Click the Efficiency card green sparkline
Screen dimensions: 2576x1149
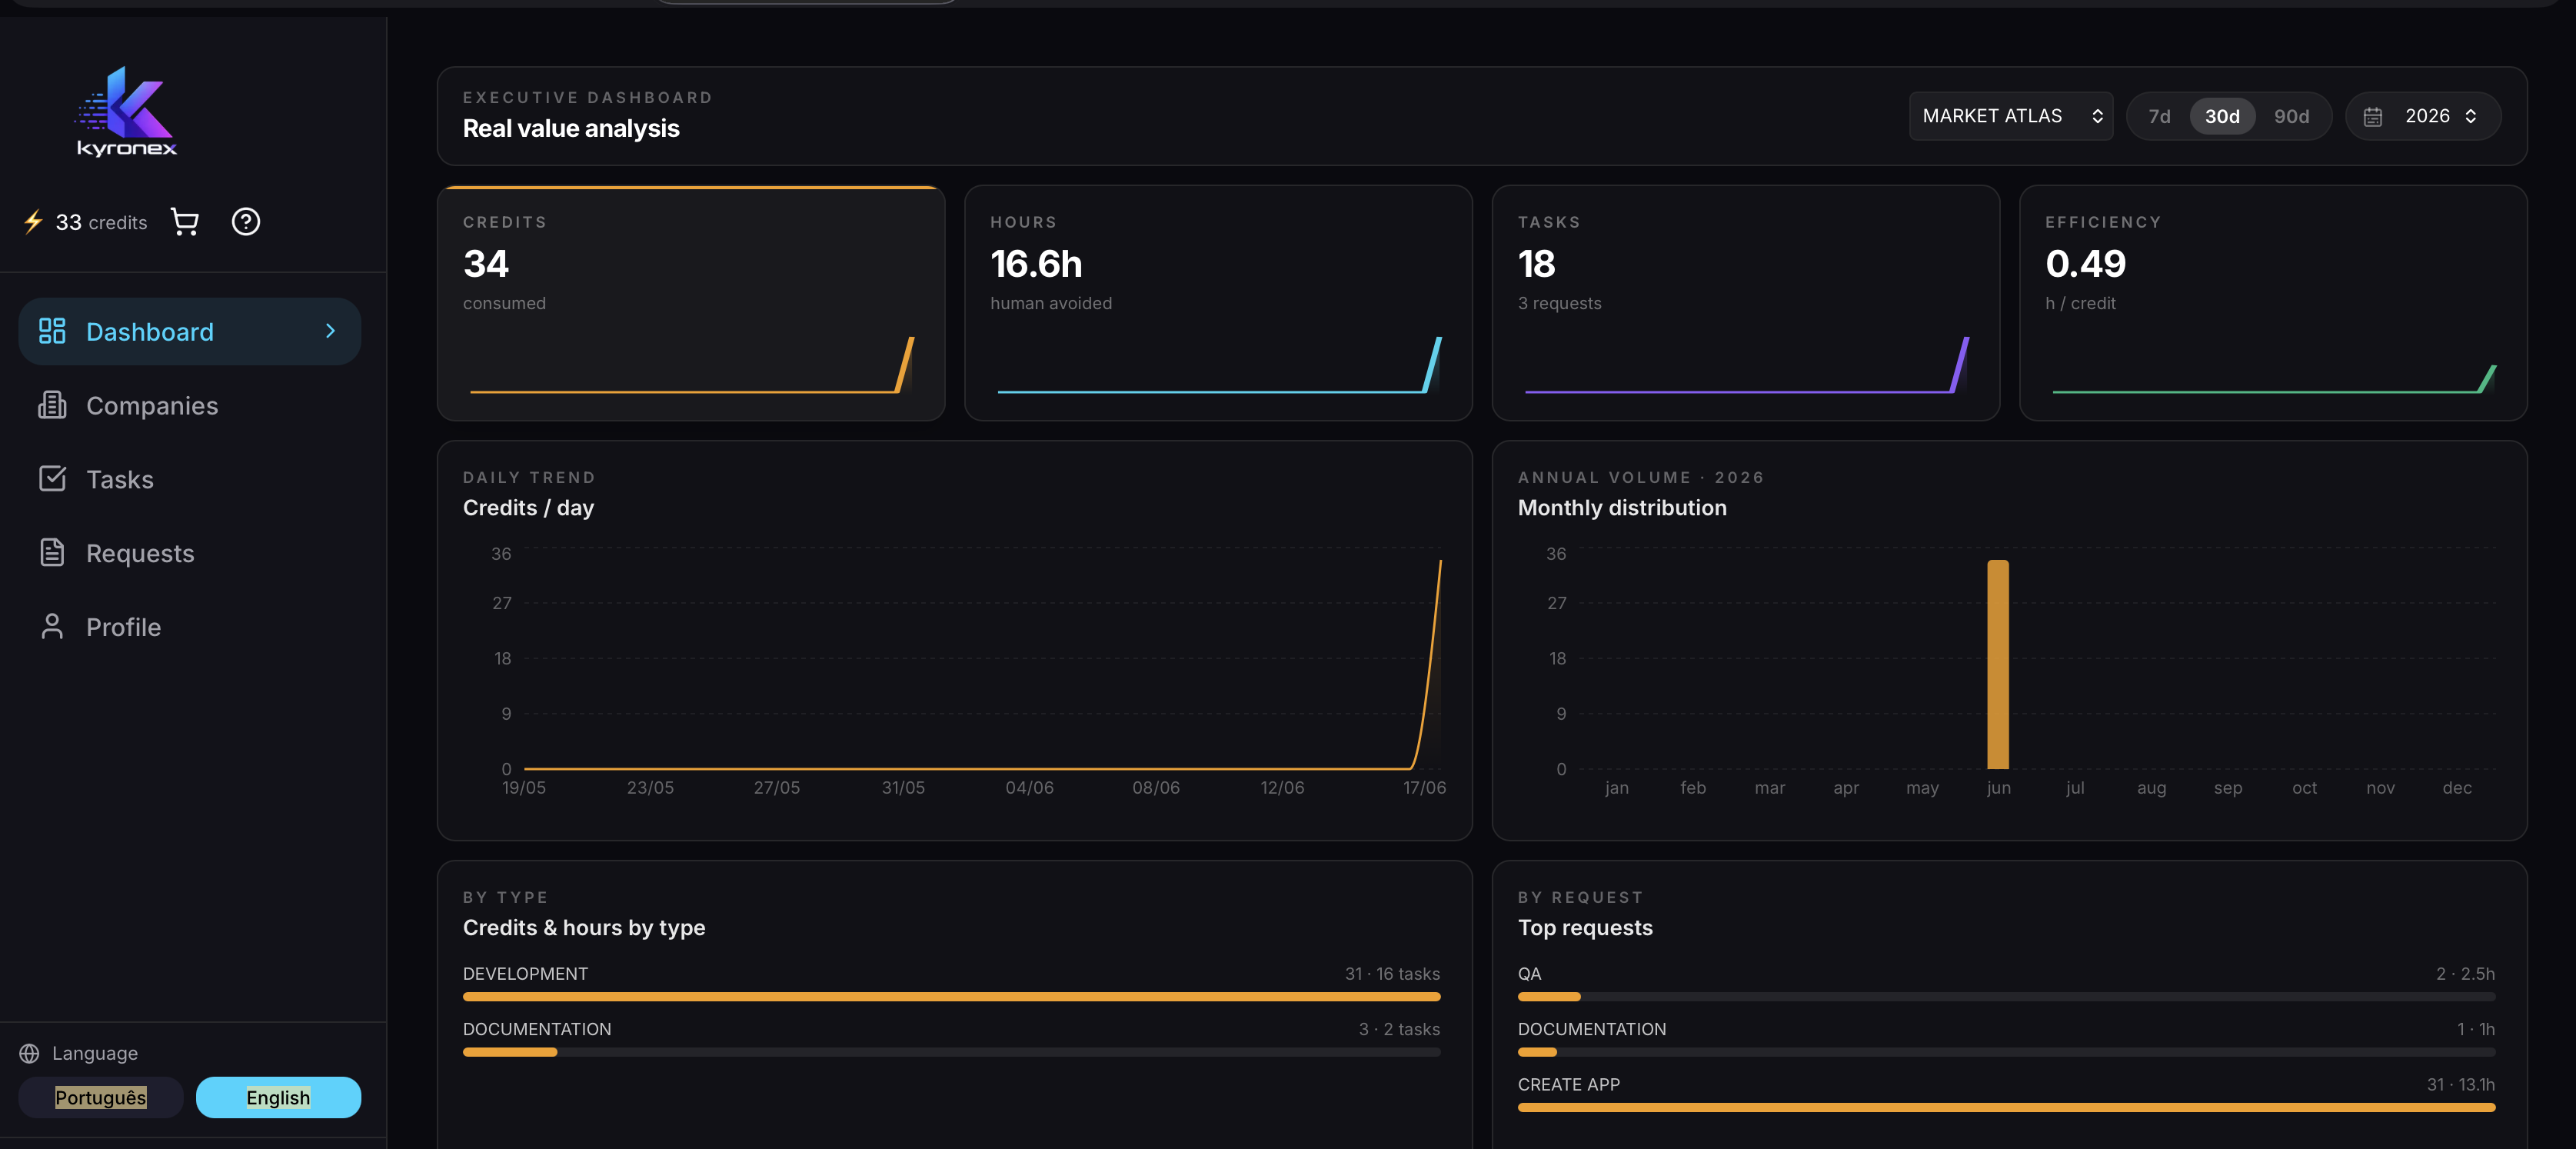(x=2274, y=378)
